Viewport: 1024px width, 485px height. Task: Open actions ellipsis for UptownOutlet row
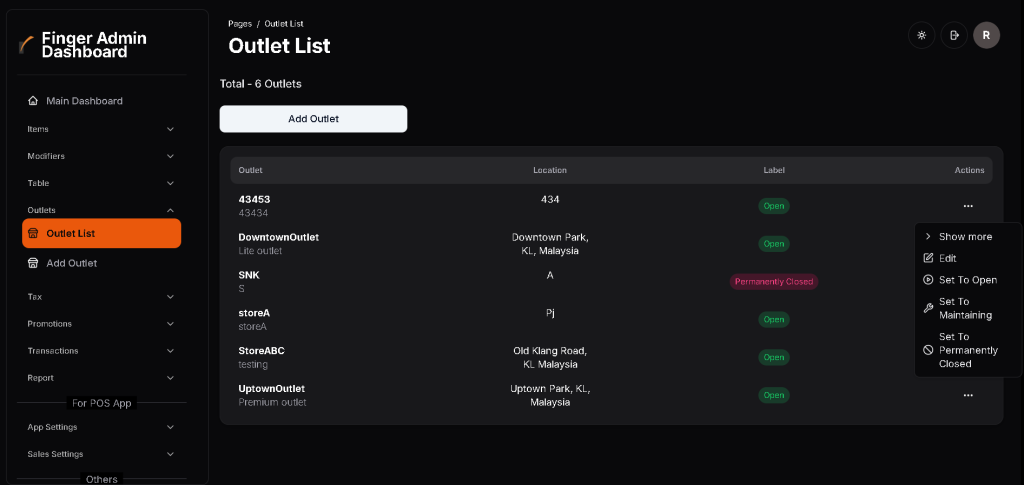click(x=968, y=395)
